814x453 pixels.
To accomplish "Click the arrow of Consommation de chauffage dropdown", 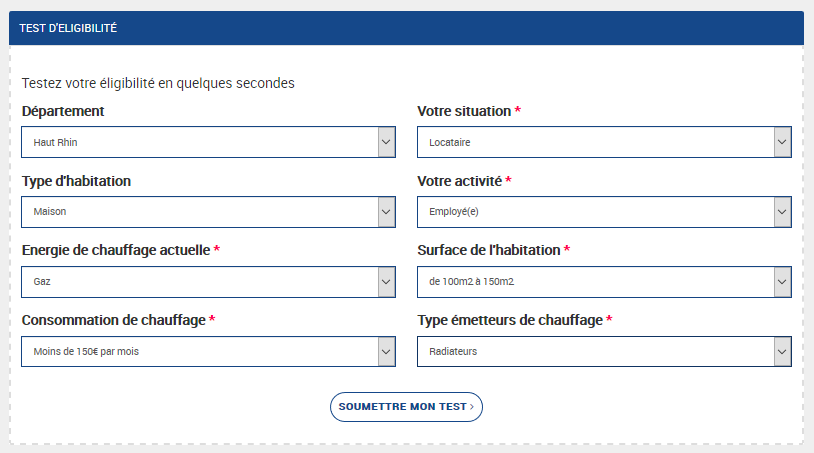I will tap(386, 352).
